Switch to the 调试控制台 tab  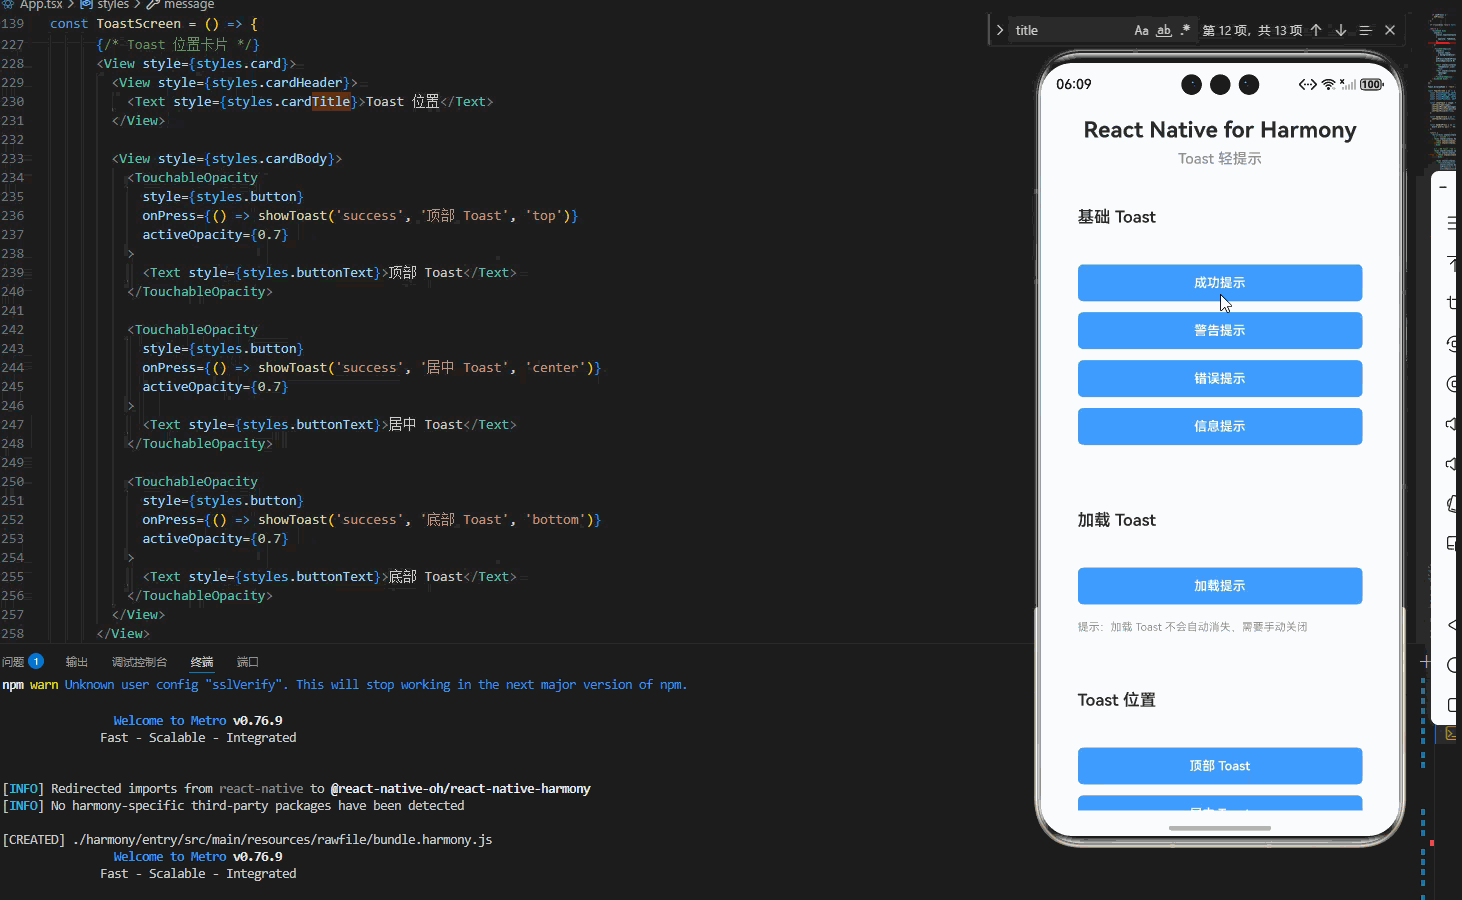pyautogui.click(x=139, y=662)
